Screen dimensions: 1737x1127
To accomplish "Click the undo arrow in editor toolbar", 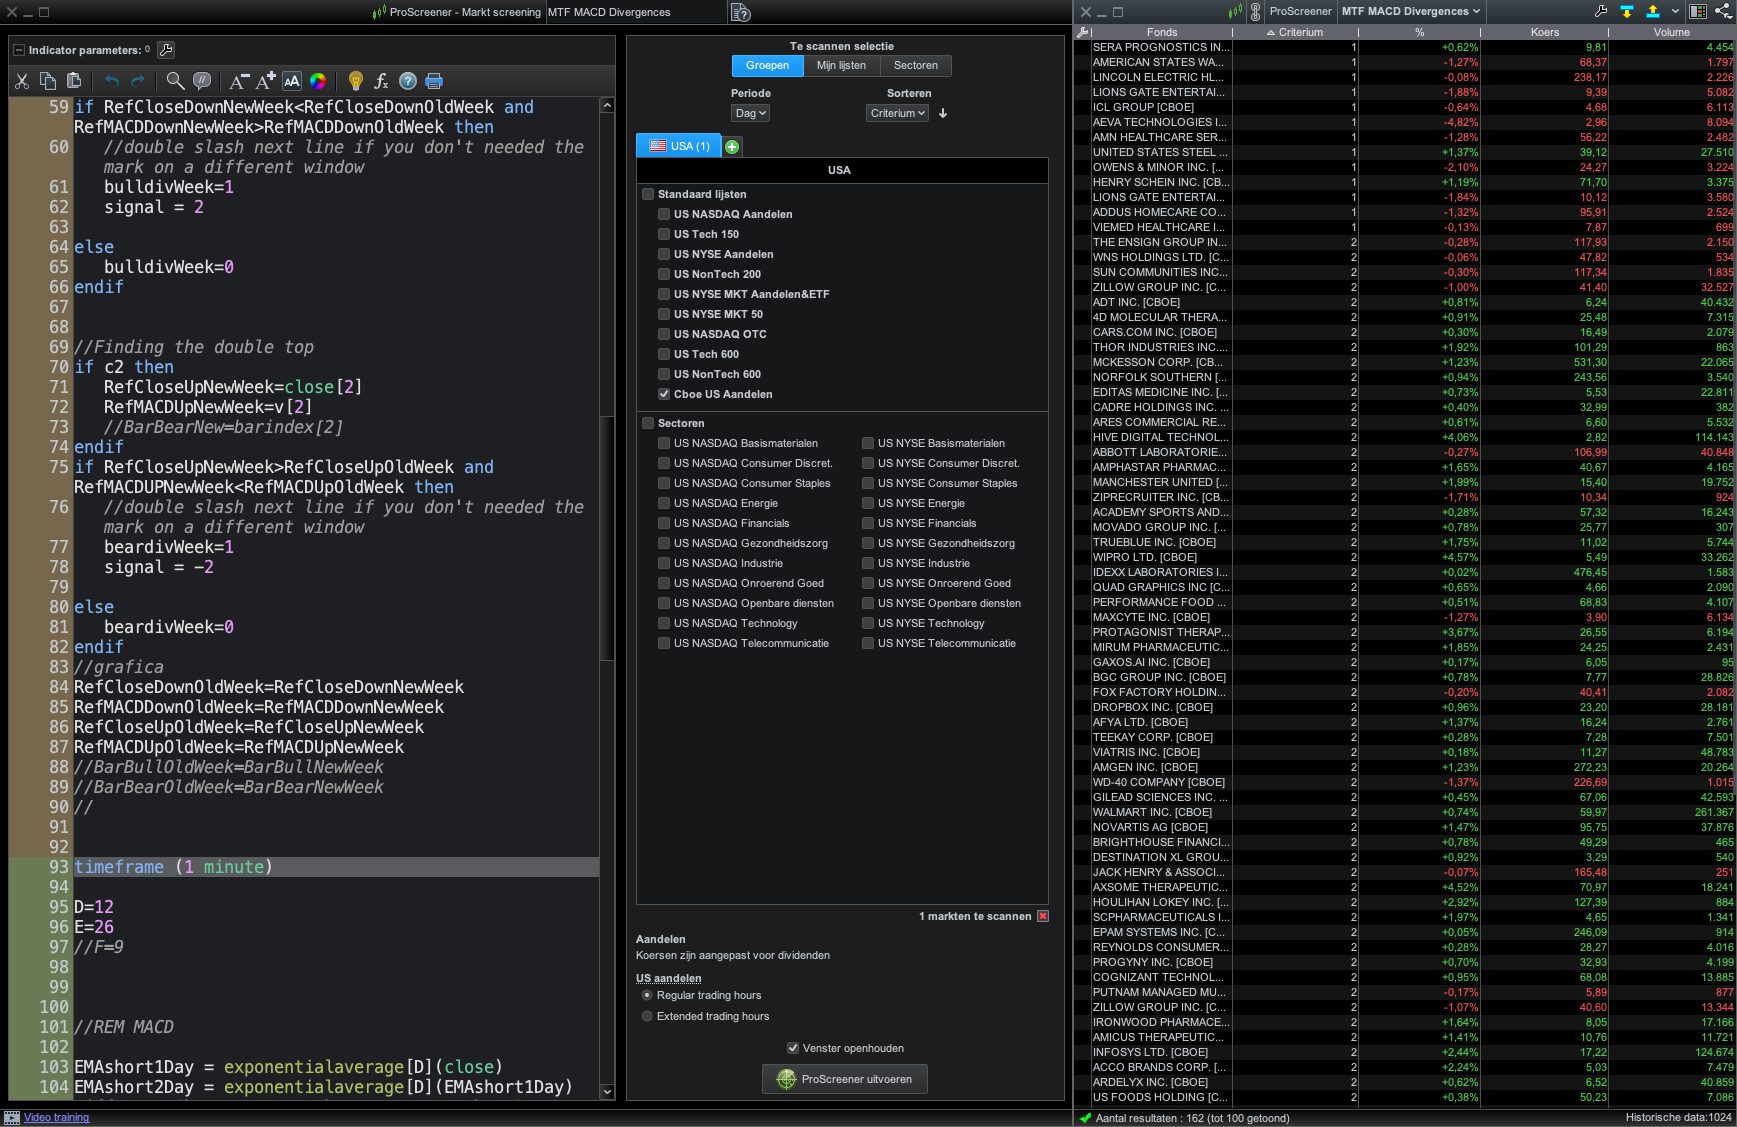I will tap(112, 81).
